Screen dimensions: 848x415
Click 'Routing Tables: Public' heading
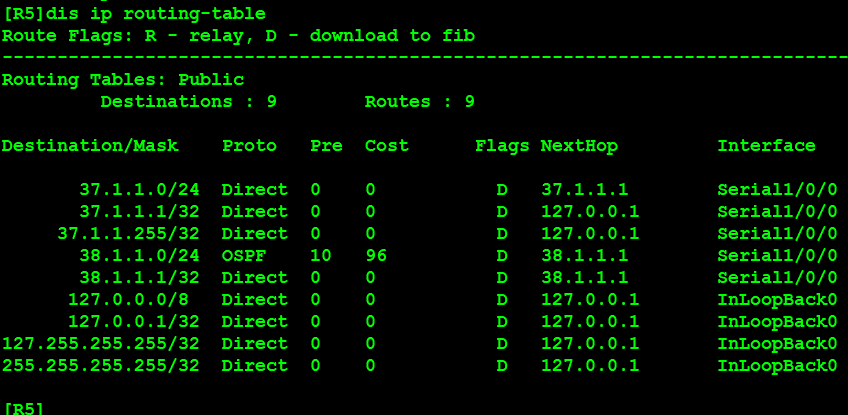point(123,80)
